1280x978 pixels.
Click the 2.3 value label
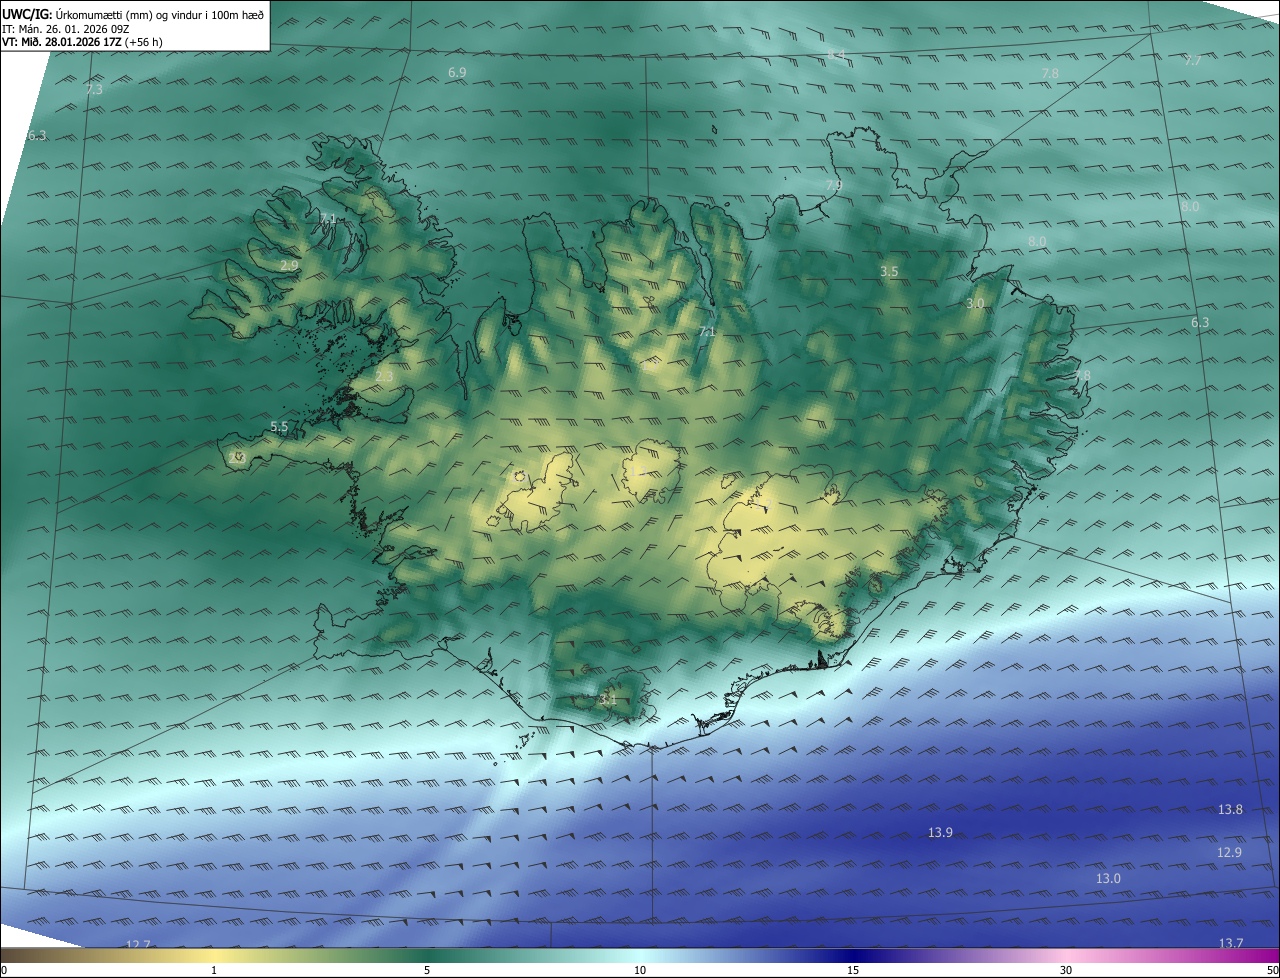tap(384, 377)
